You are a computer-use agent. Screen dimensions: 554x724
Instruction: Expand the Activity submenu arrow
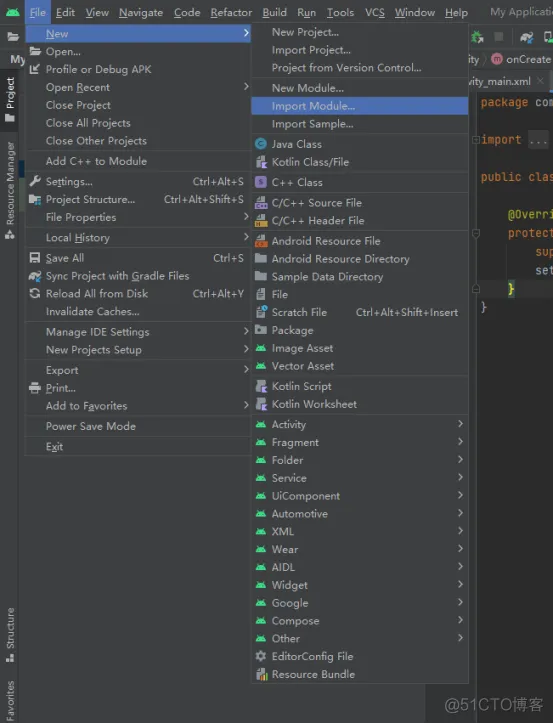pos(460,424)
